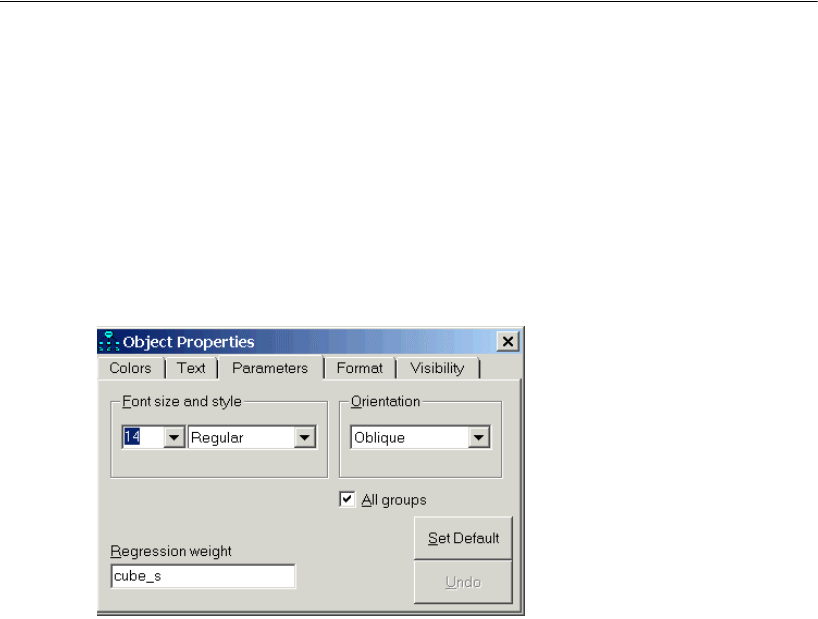Close the Object Properties dialog
The height and width of the screenshot is (619, 818).
(x=508, y=341)
